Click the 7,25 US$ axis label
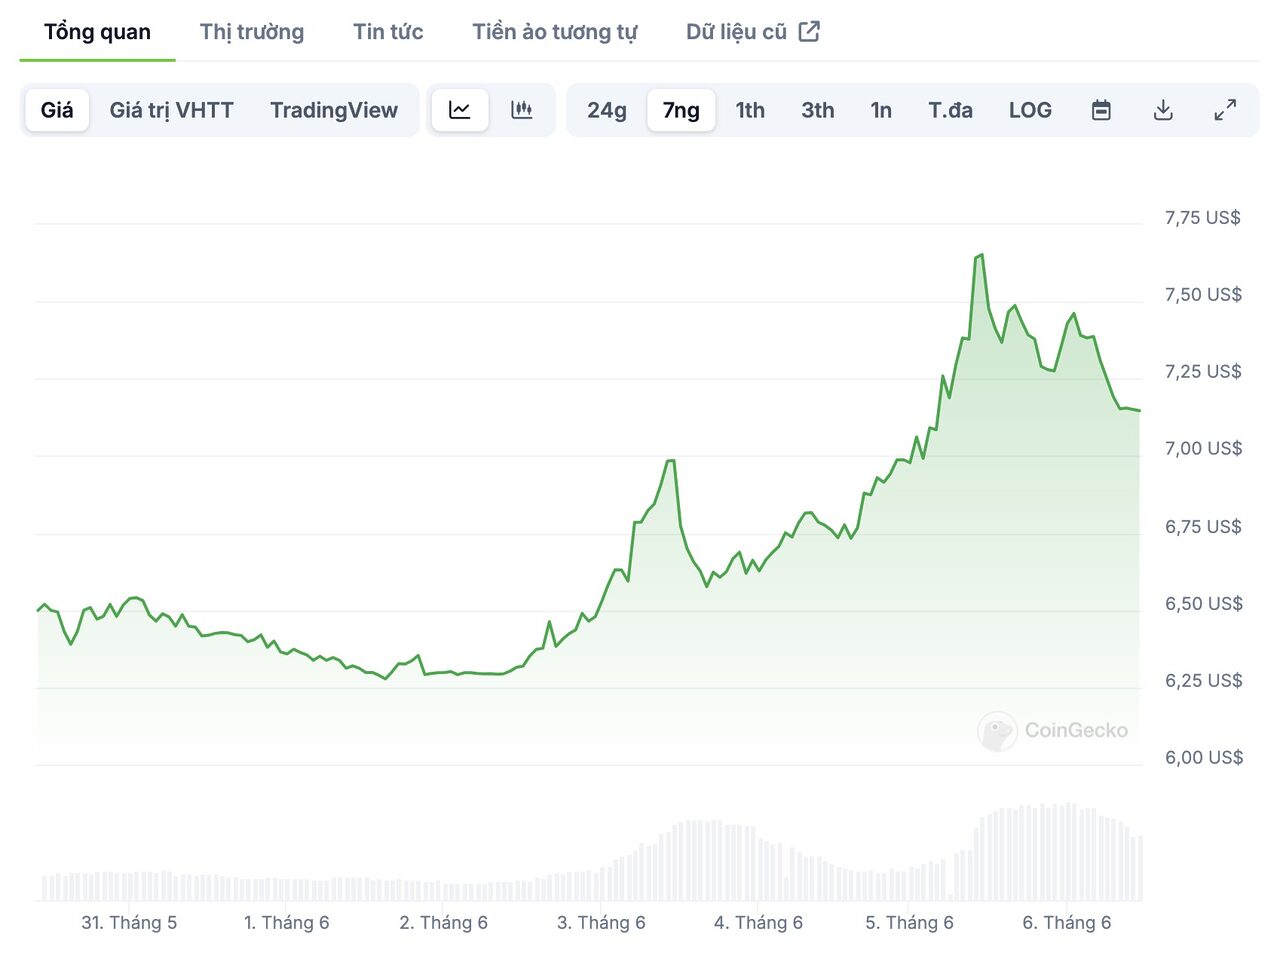Image resolution: width=1280 pixels, height=956 pixels. point(1203,372)
